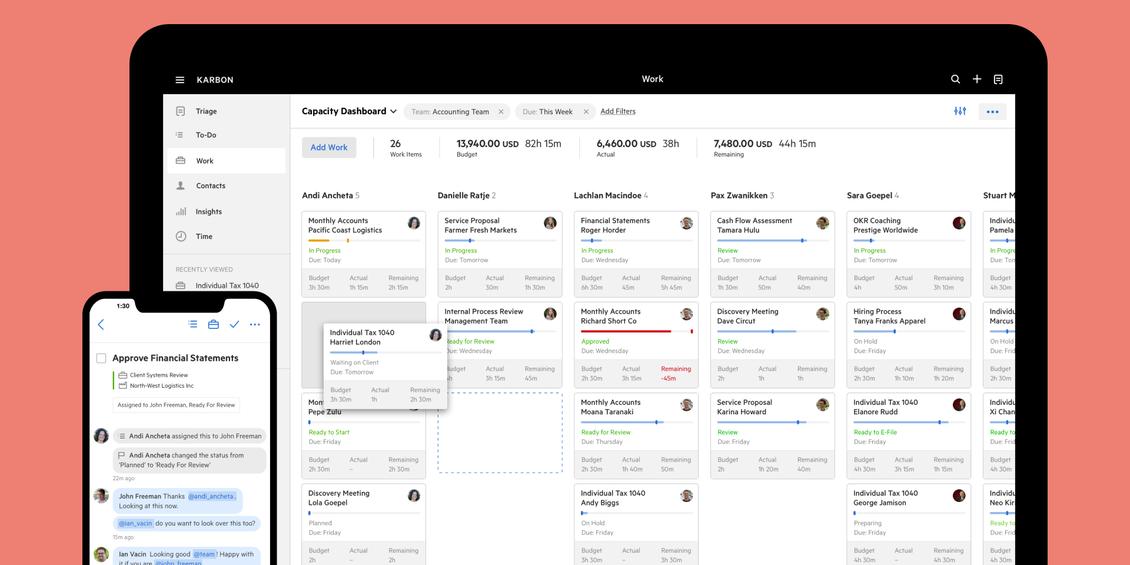Open view settings sliders icon

point(960,111)
